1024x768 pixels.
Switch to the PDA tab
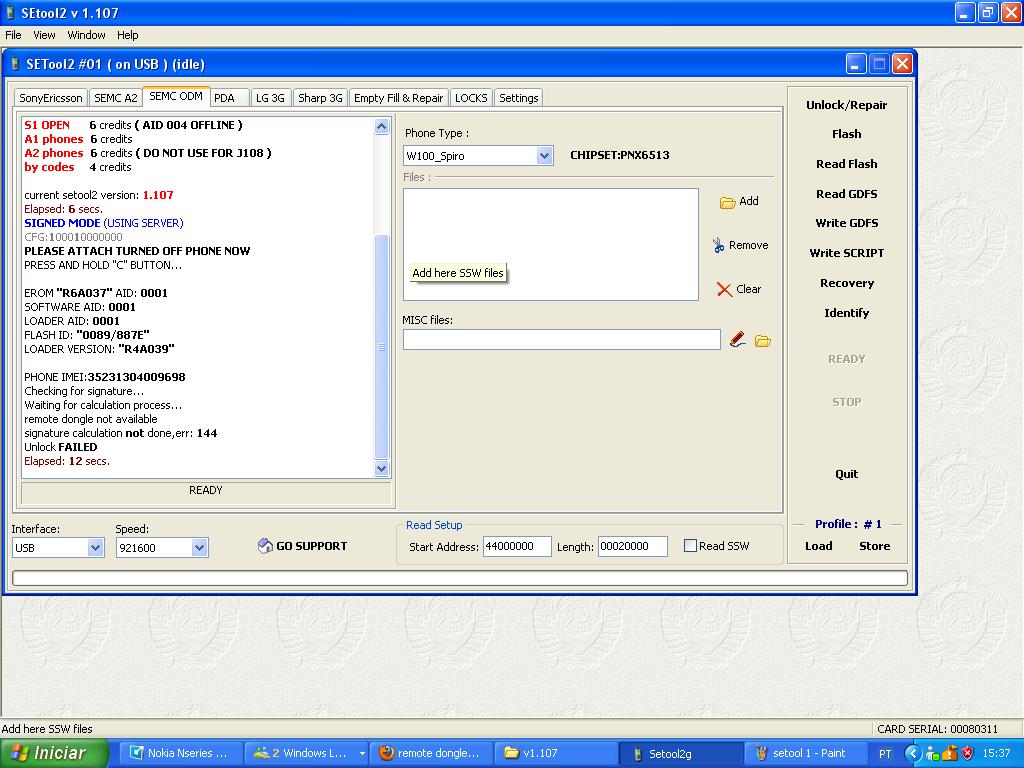coord(229,98)
